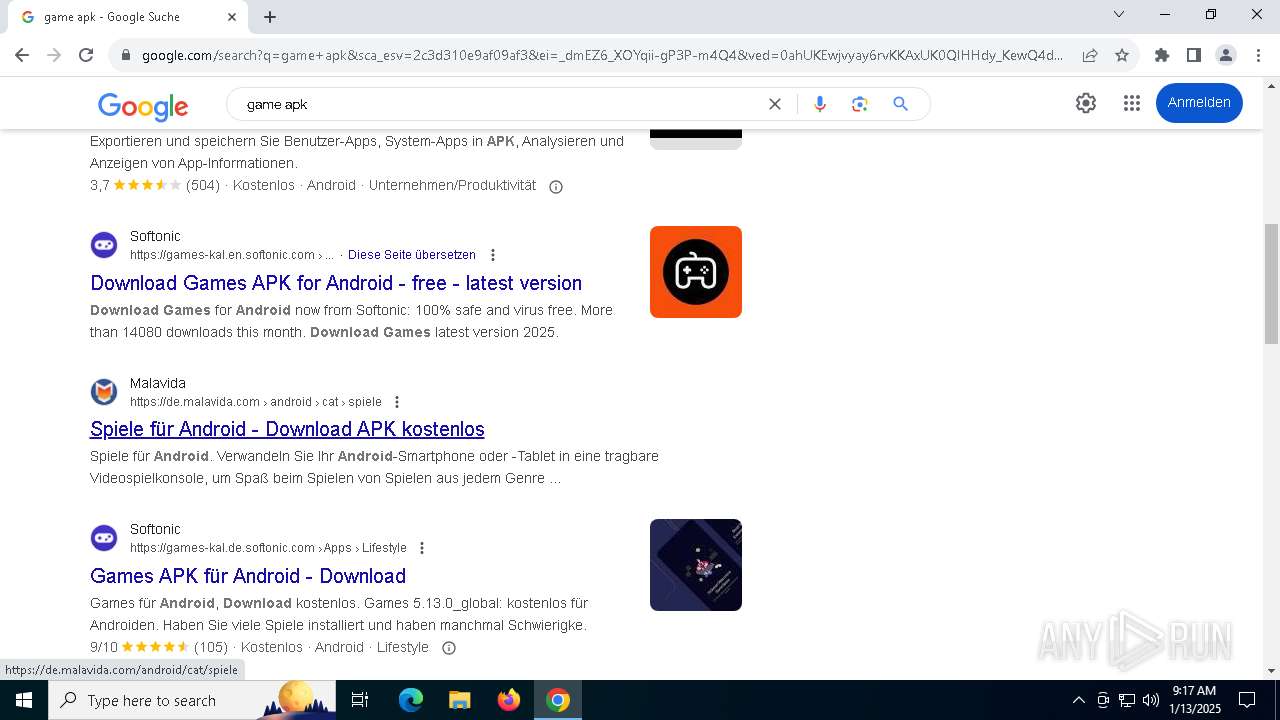Click the tab search chevron
Viewport: 1280px width, 720px height.
pos(1119,14)
